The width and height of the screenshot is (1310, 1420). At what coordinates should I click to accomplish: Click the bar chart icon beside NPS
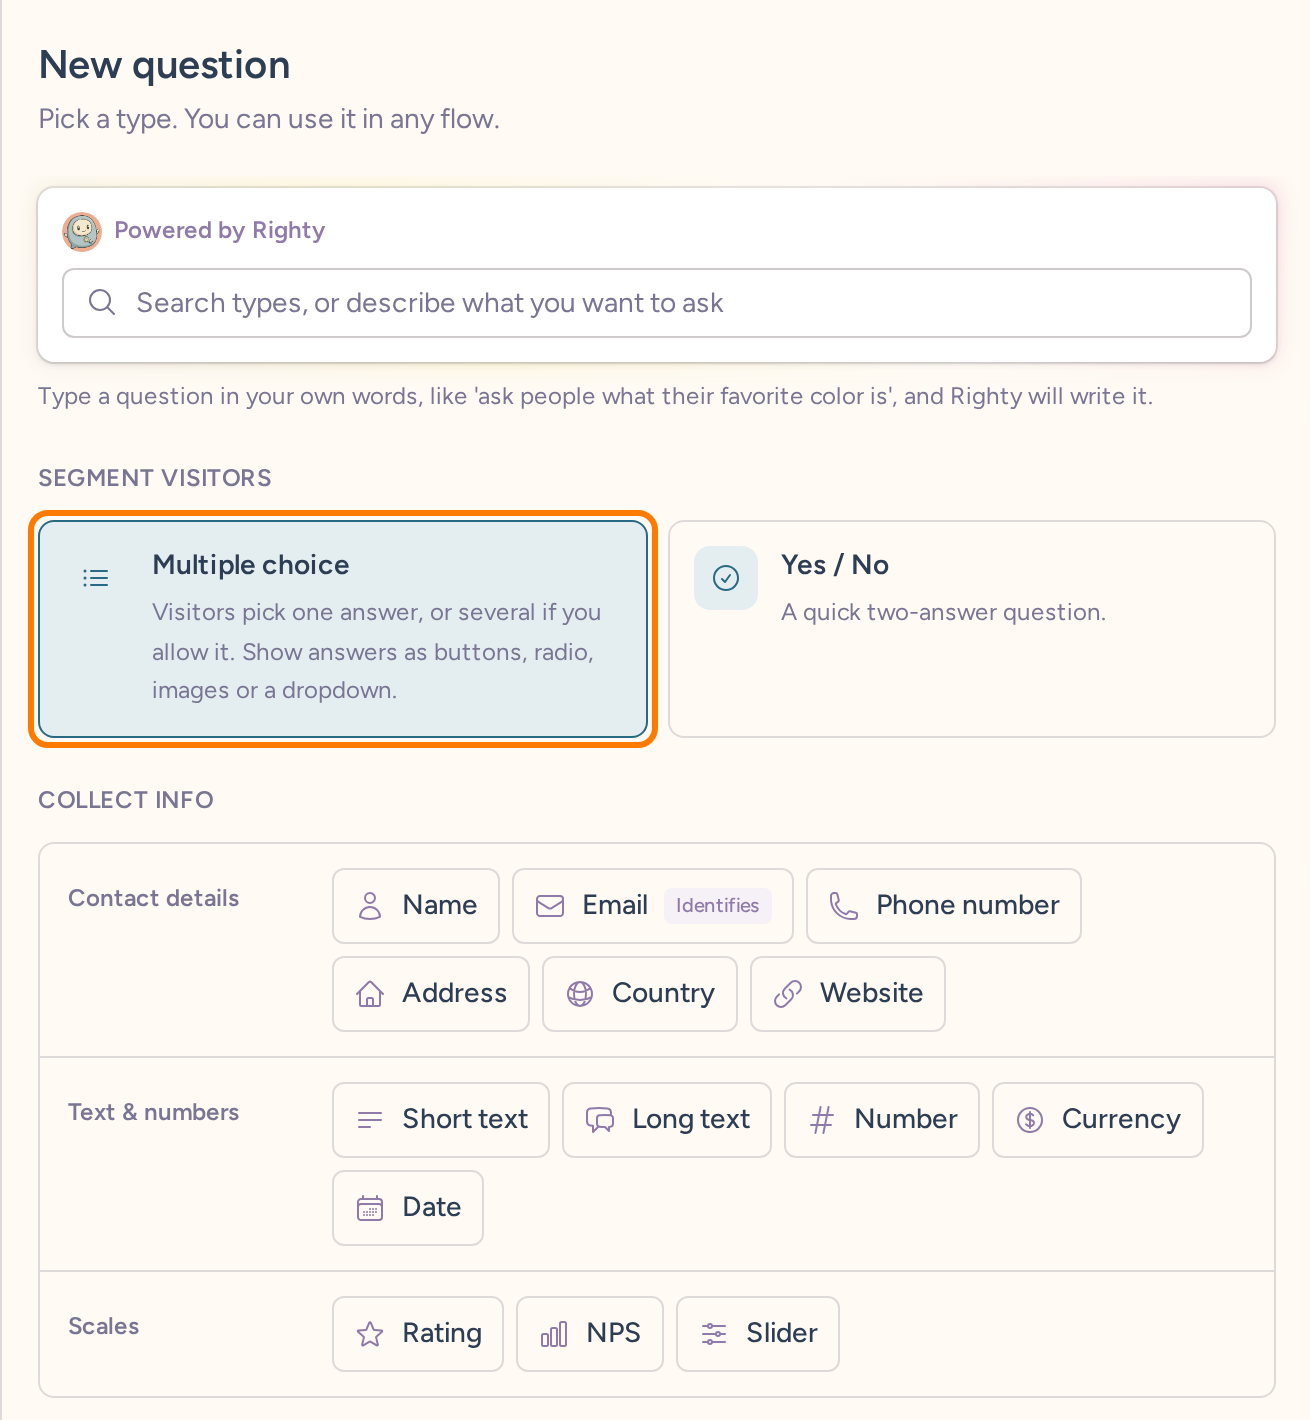(554, 1334)
